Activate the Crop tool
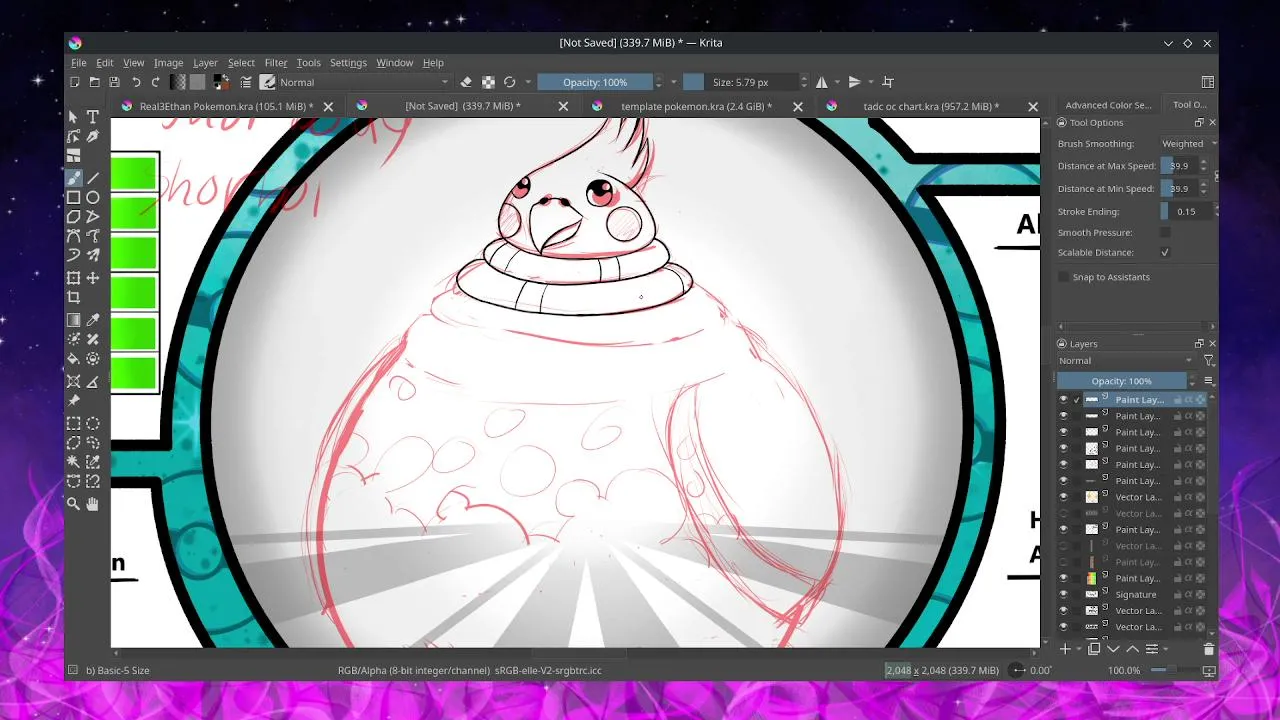Screen dimensions: 1280x720 coord(73,298)
